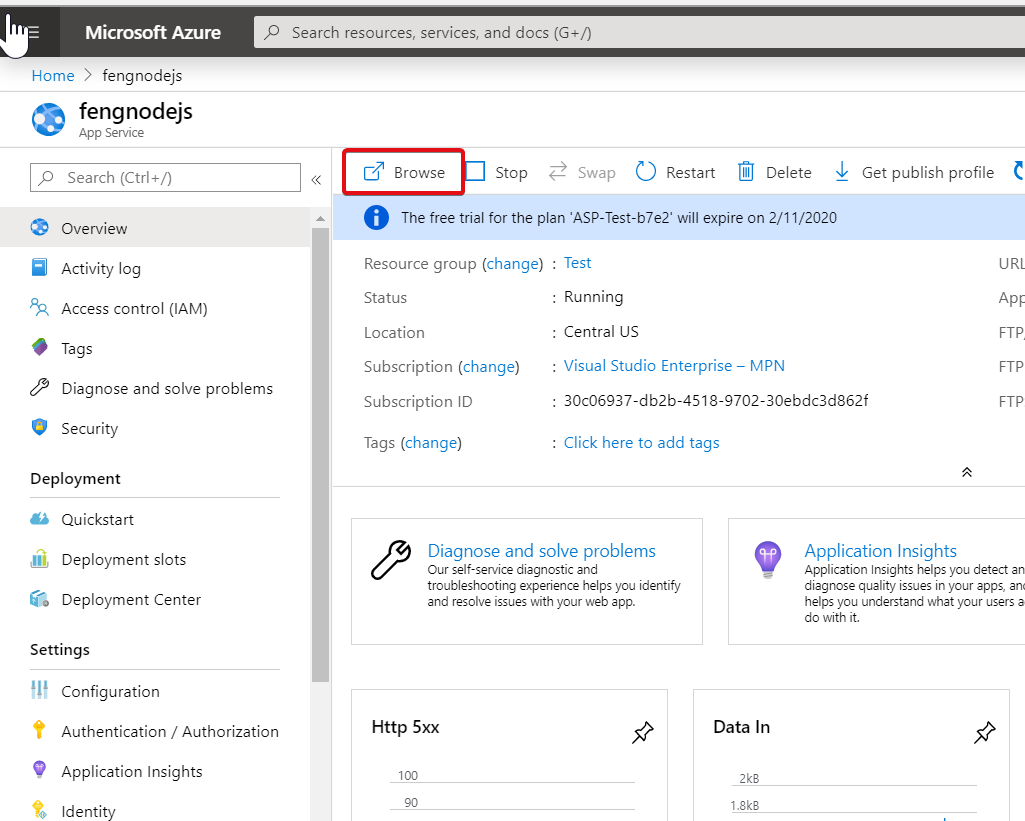Open the Application Insights card title link
1025x821 pixels.
pyautogui.click(x=881, y=551)
